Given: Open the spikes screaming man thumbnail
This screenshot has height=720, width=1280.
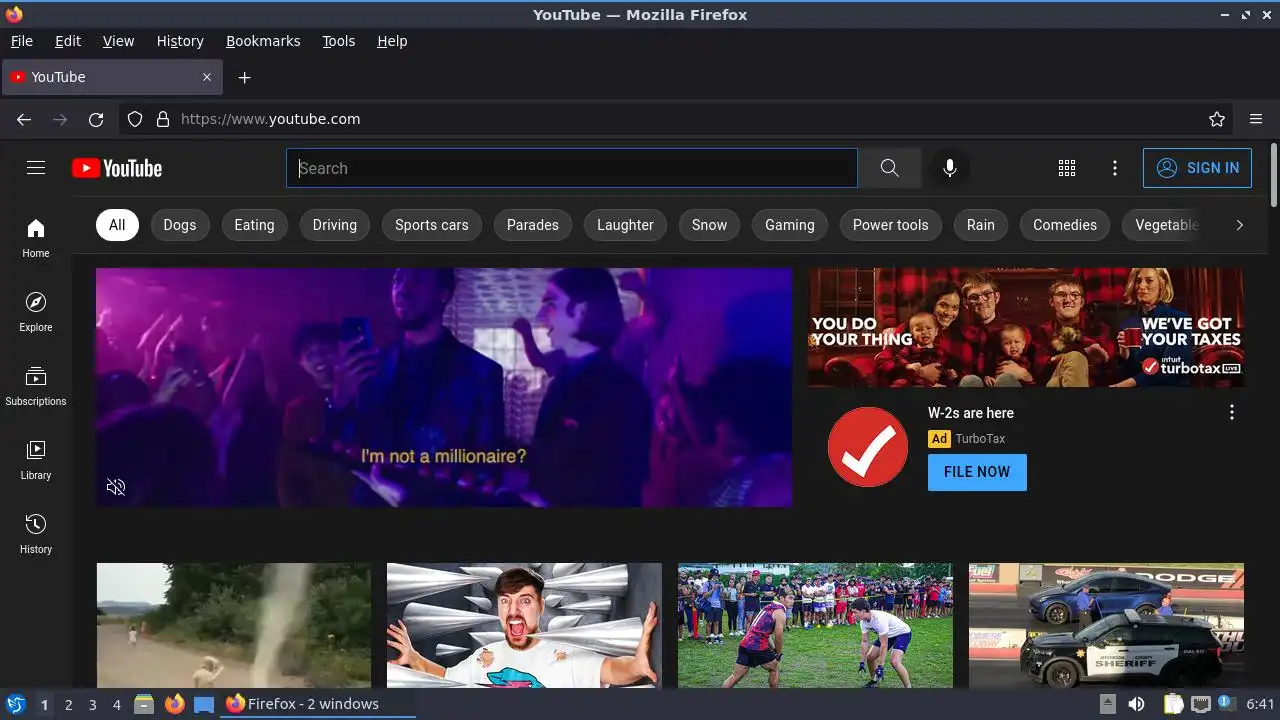Looking at the screenshot, I should [524, 625].
